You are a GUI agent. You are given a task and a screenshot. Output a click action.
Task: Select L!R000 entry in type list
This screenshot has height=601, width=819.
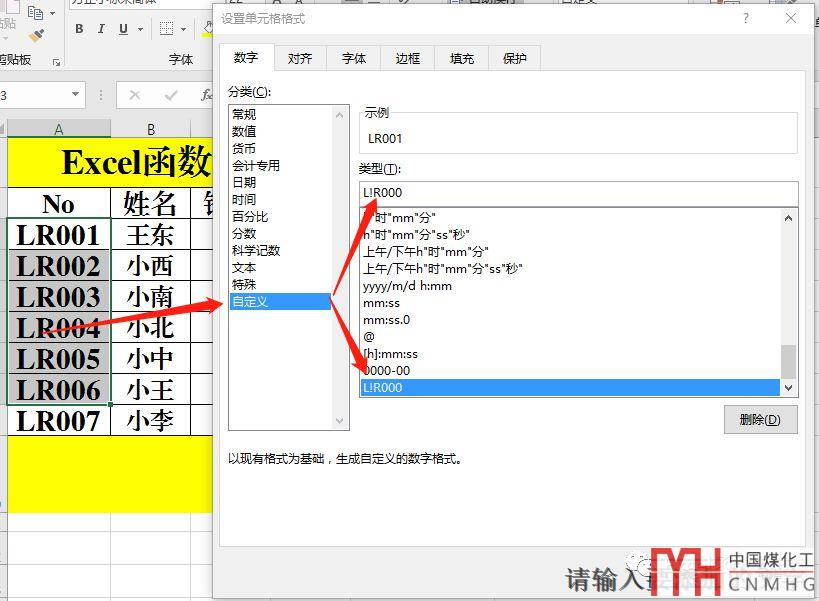point(571,387)
